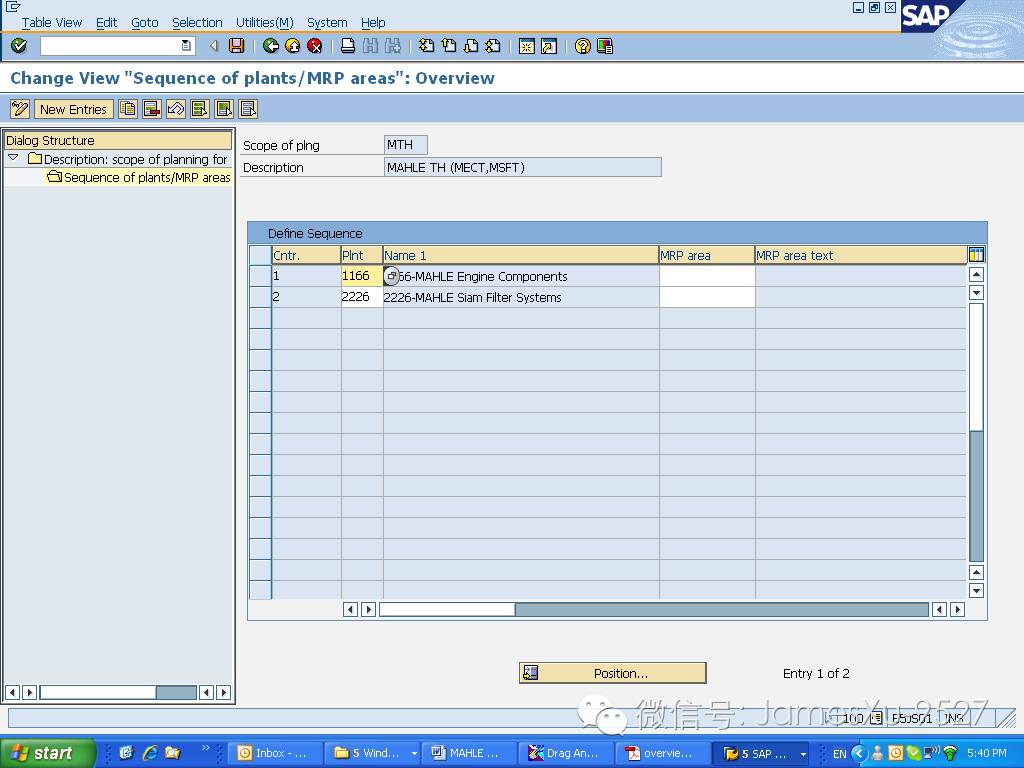Select Description: scope of planning for folder

coord(128,159)
